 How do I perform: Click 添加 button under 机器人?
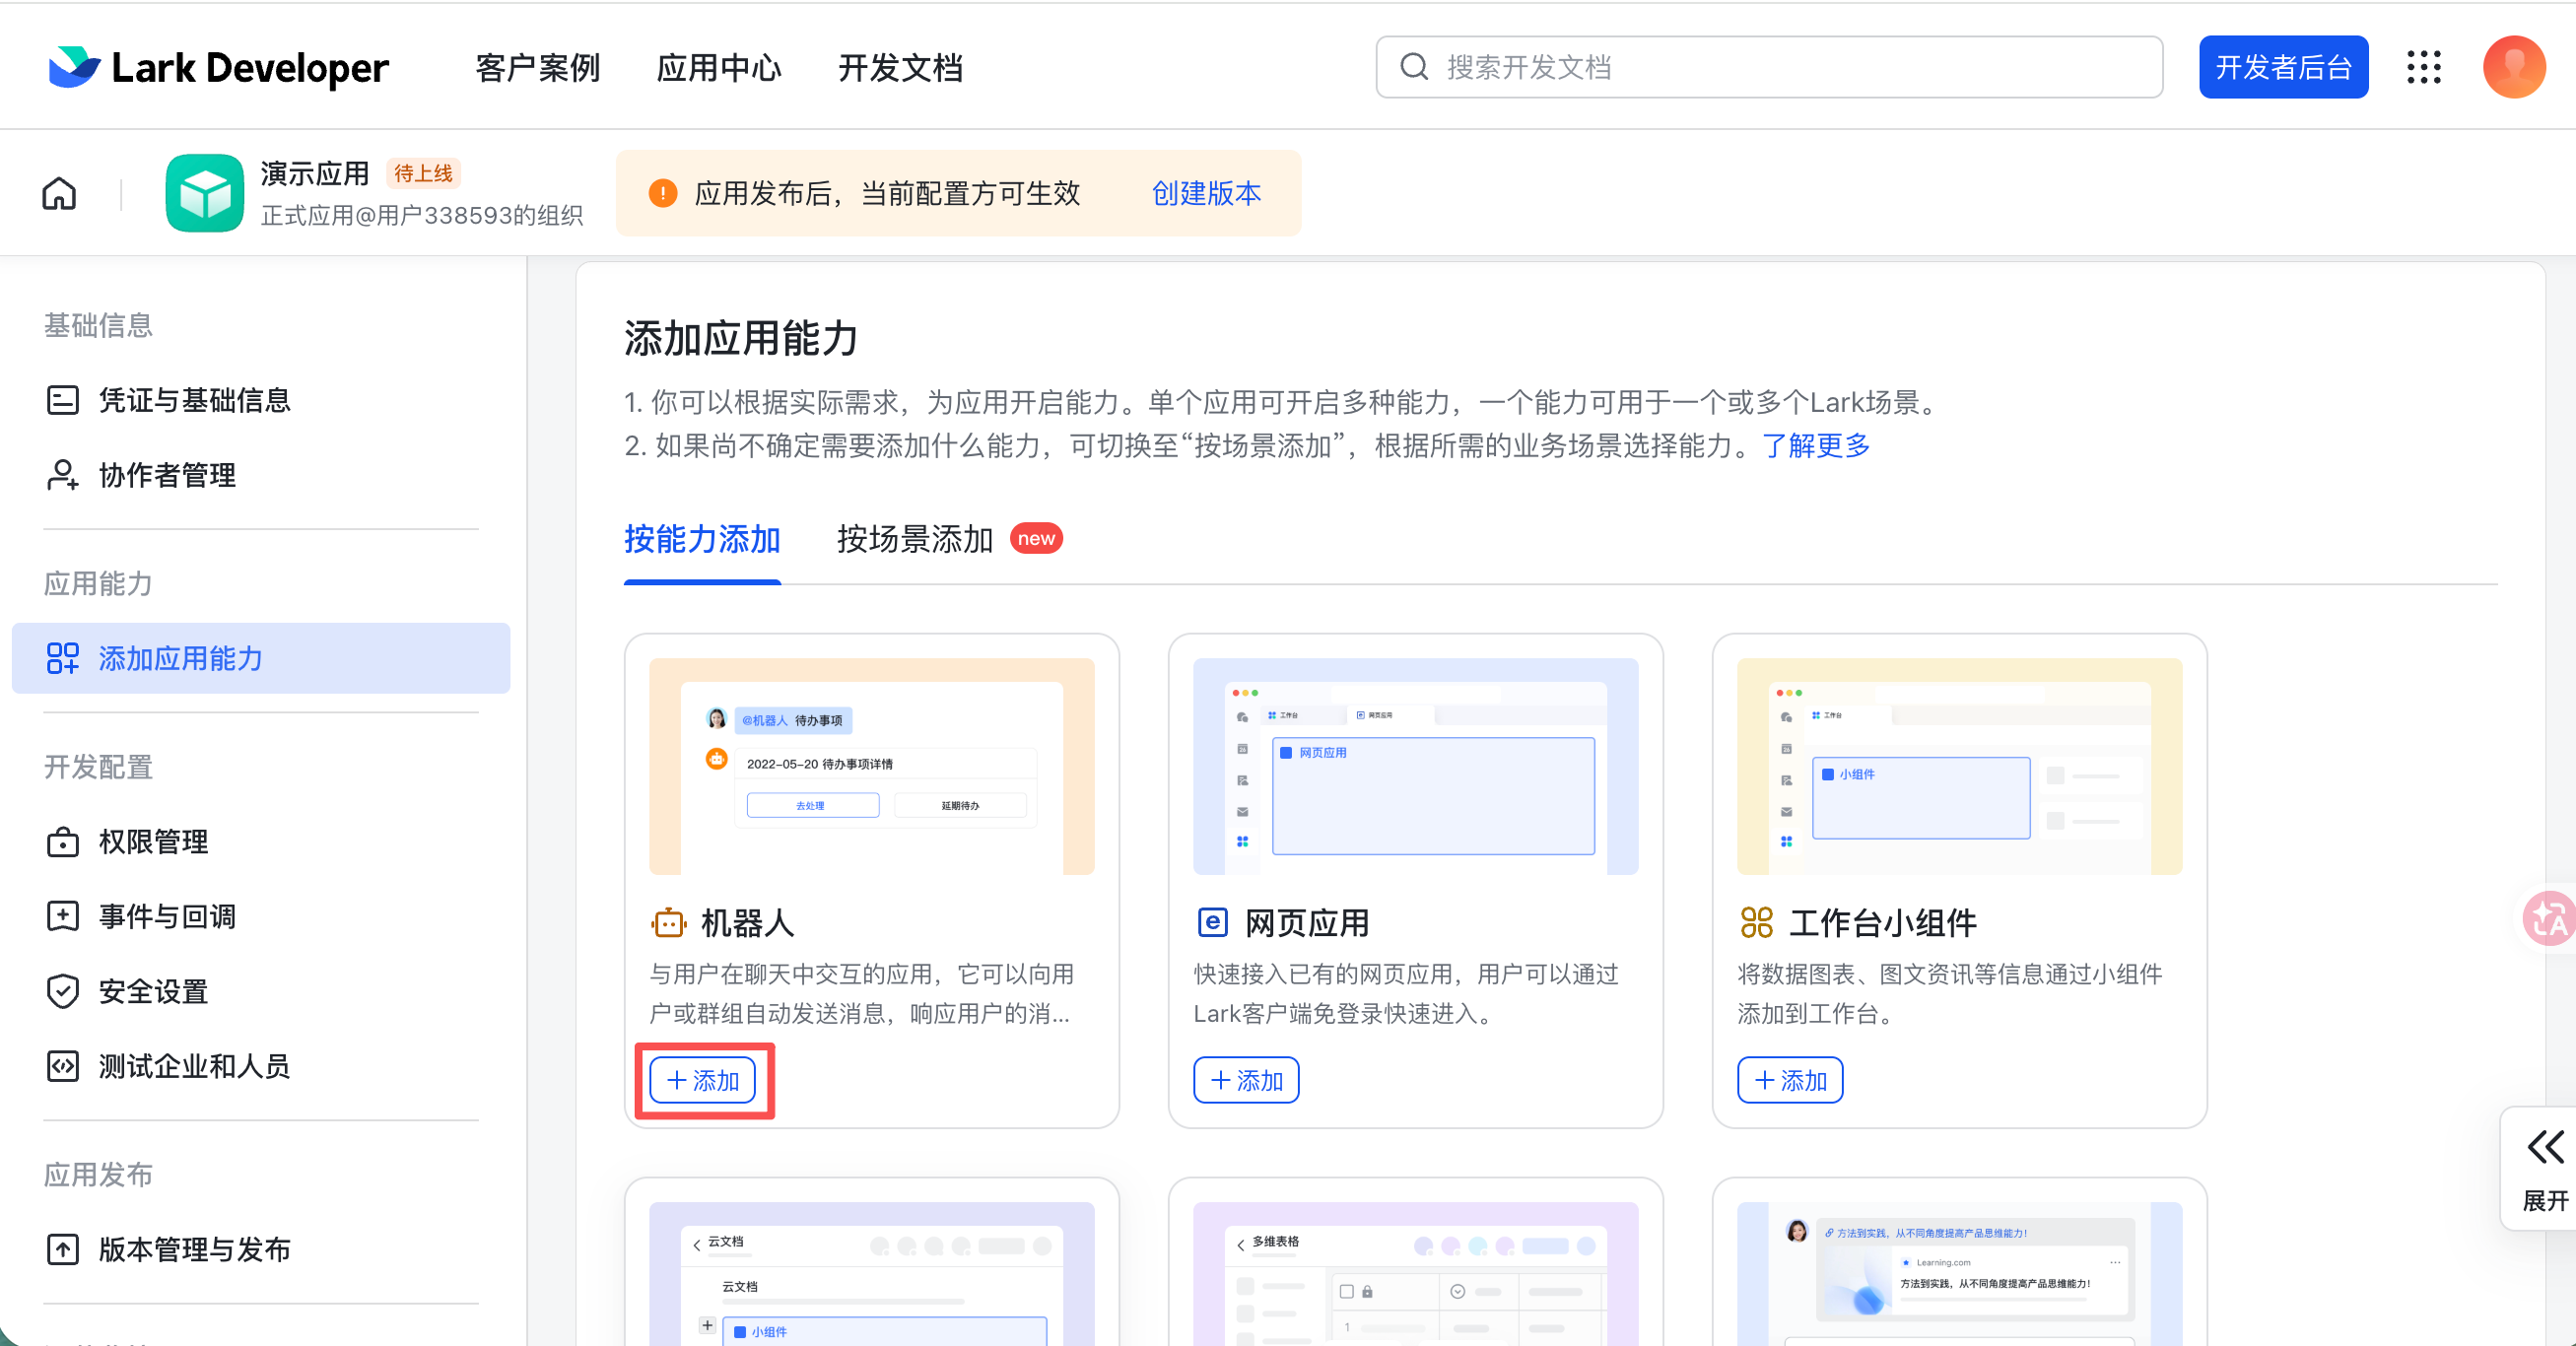703,1080
